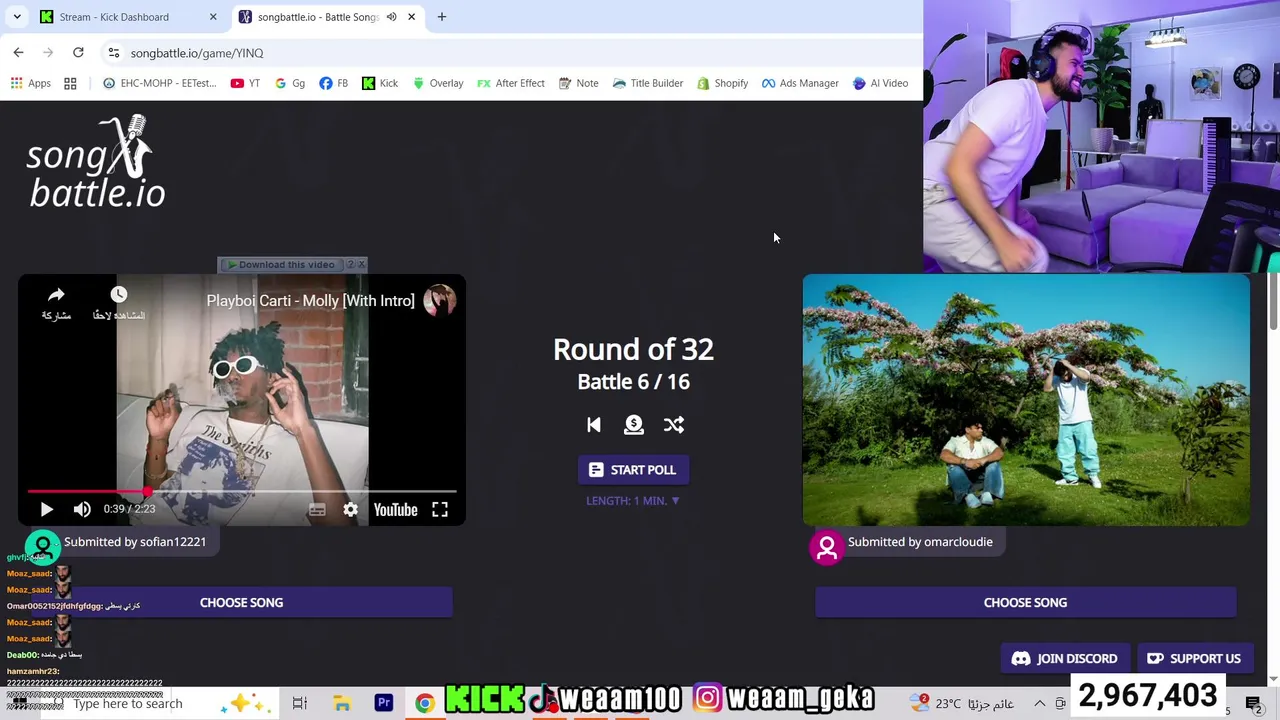Close the Download this video overlay
Screen dimensions: 1280x720
[x=362, y=264]
